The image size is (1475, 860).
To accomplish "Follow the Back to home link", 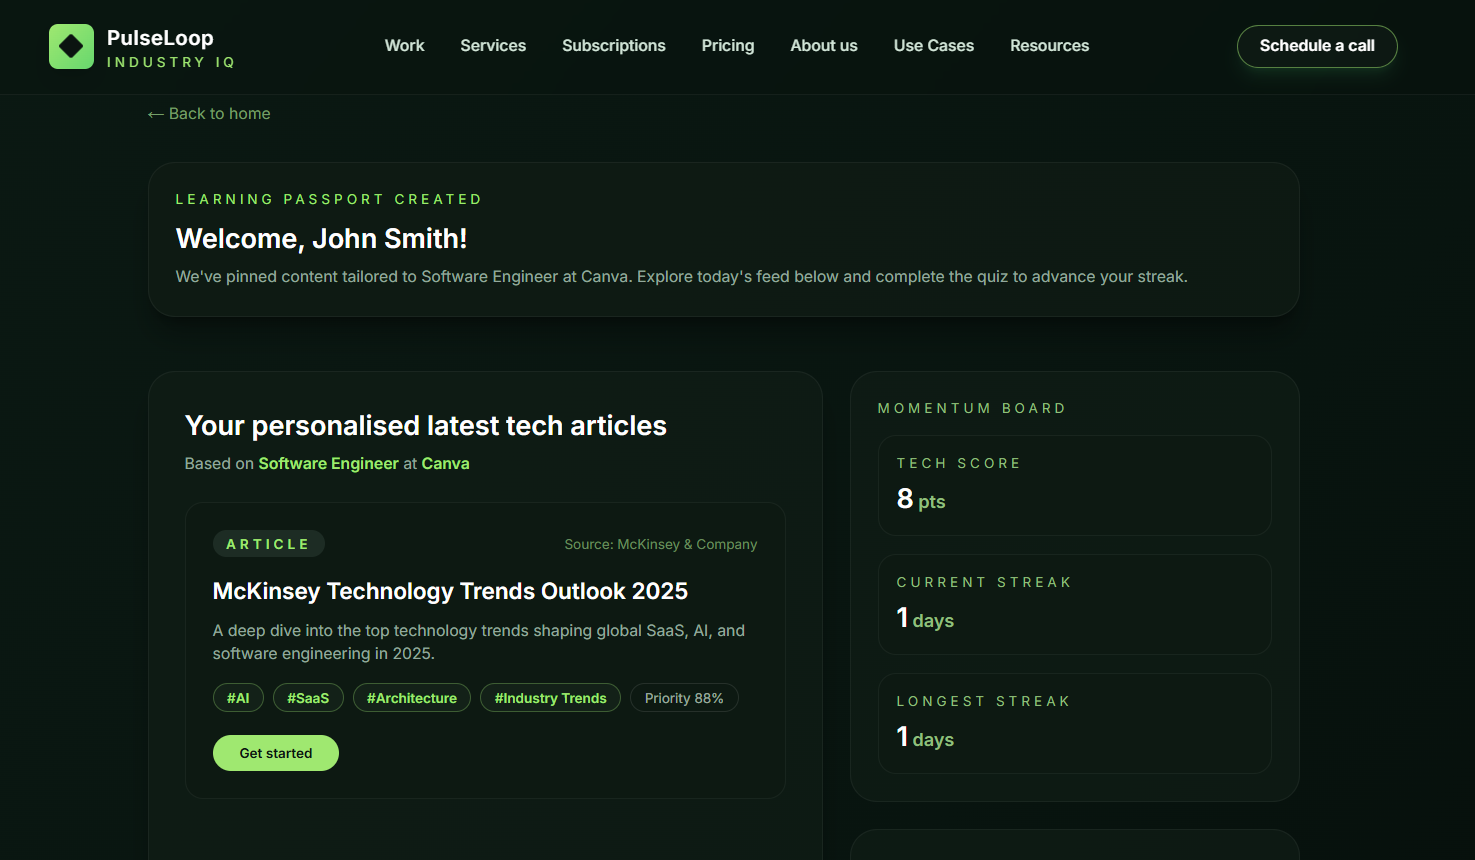I will click(x=209, y=114).
